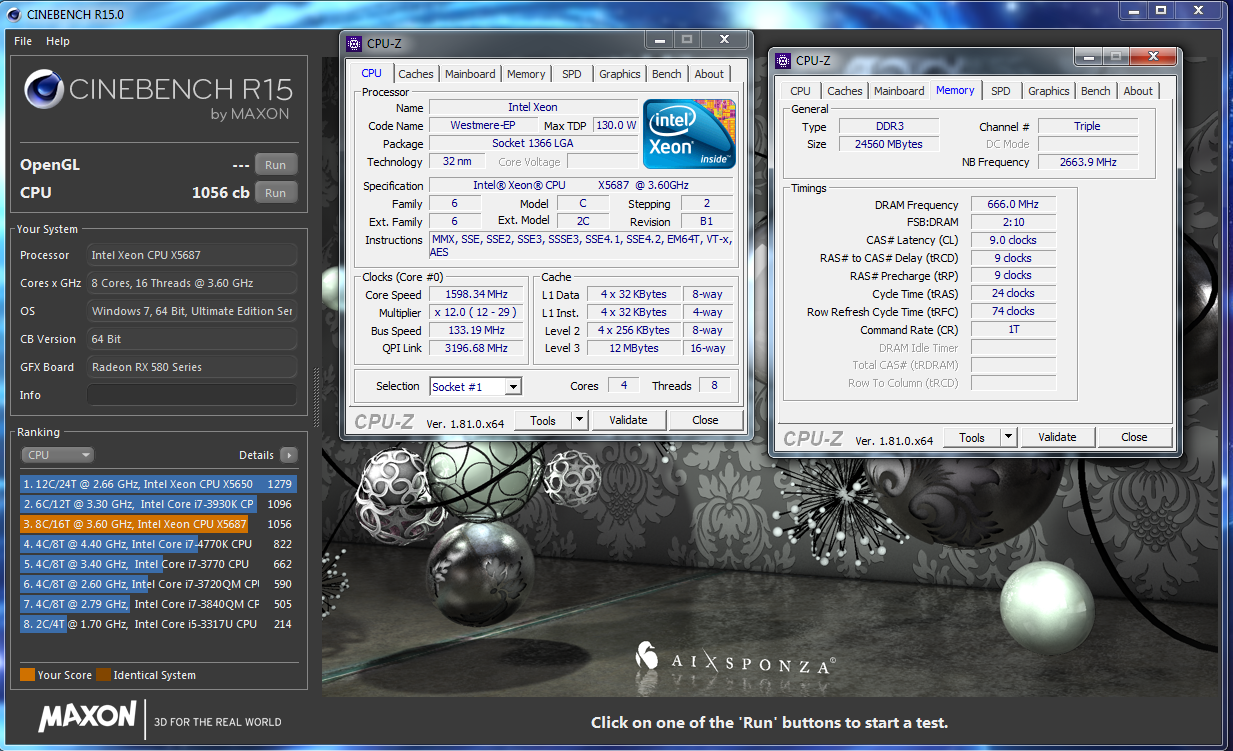
Task: Switch to Graphics tab in CPU-Z CPU window
Action: [x=620, y=74]
